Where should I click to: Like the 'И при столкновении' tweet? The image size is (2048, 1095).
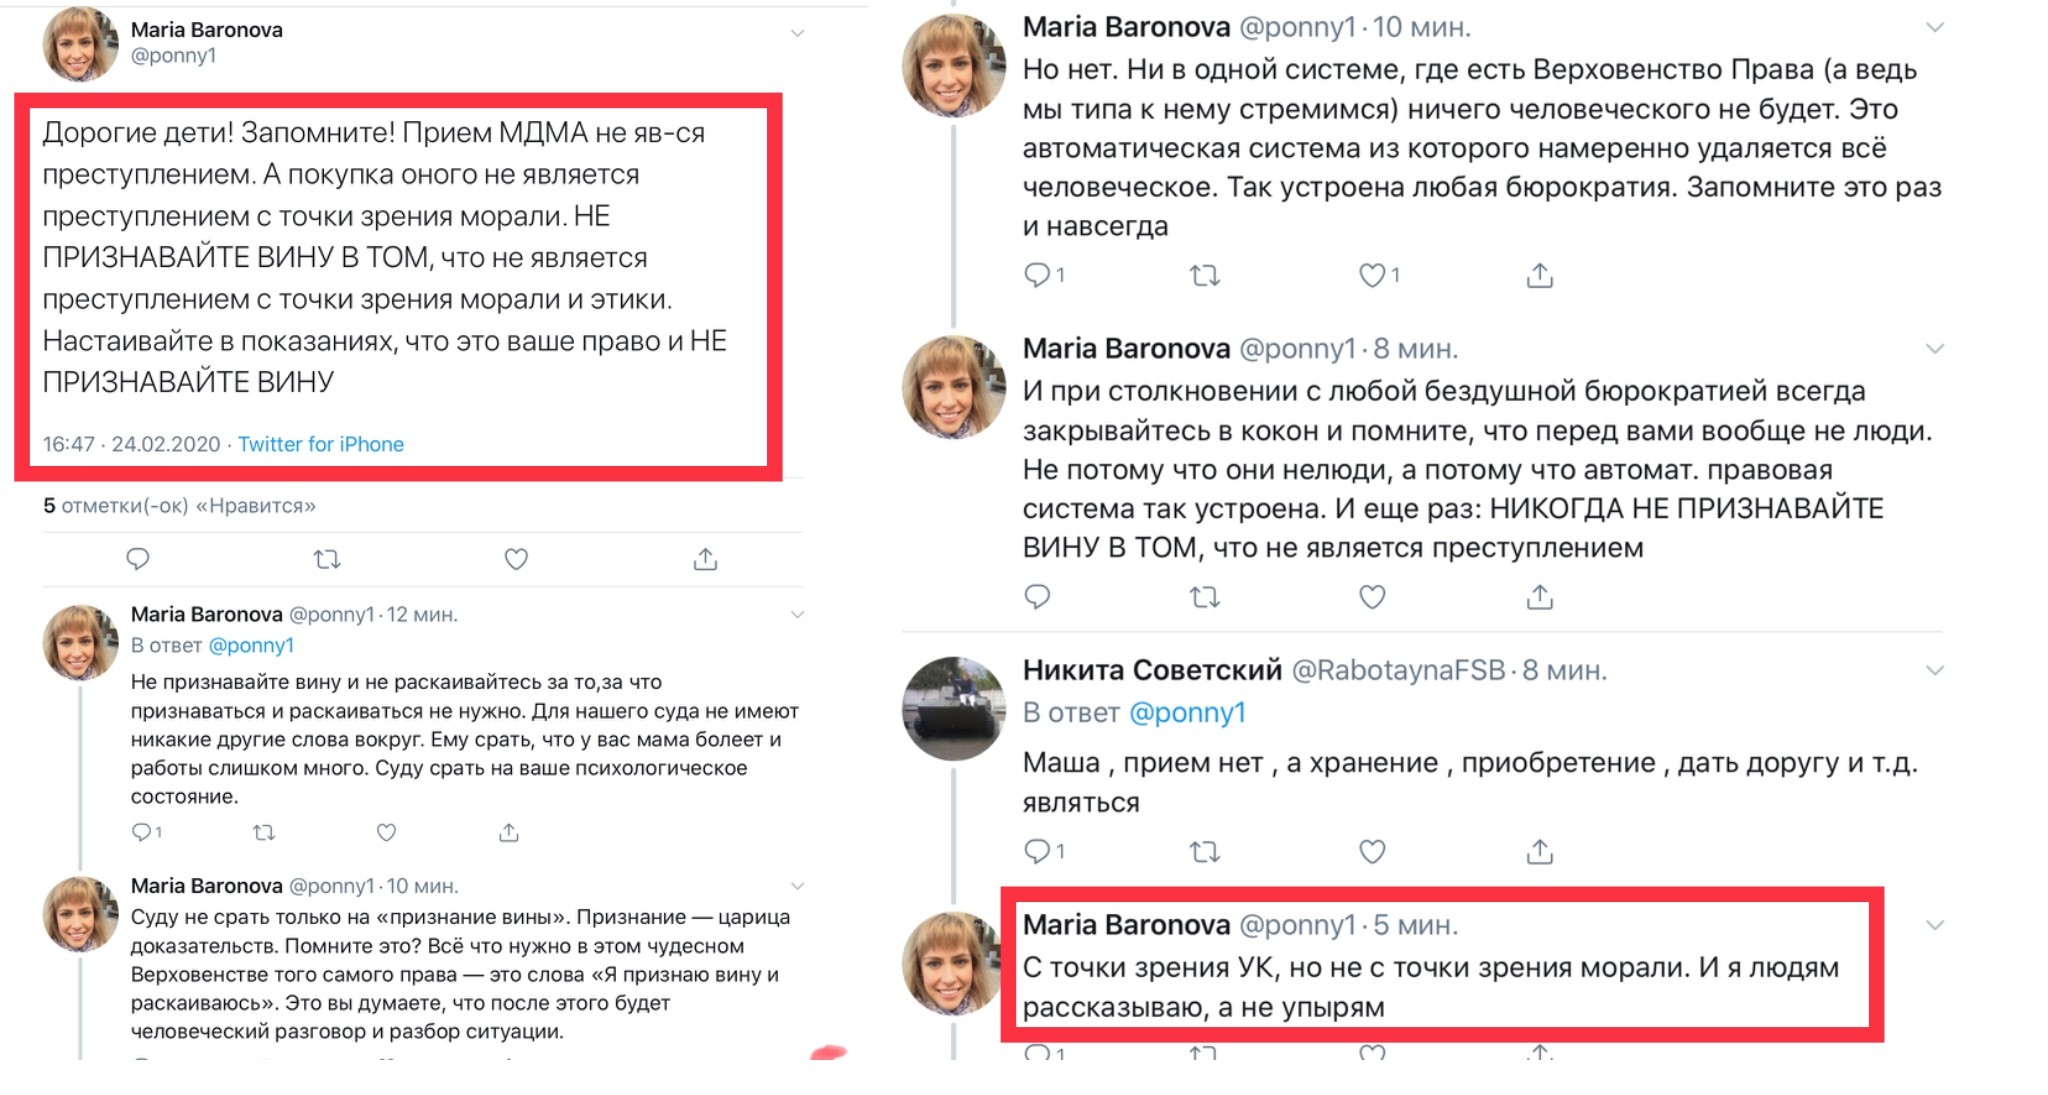pos(1371,597)
